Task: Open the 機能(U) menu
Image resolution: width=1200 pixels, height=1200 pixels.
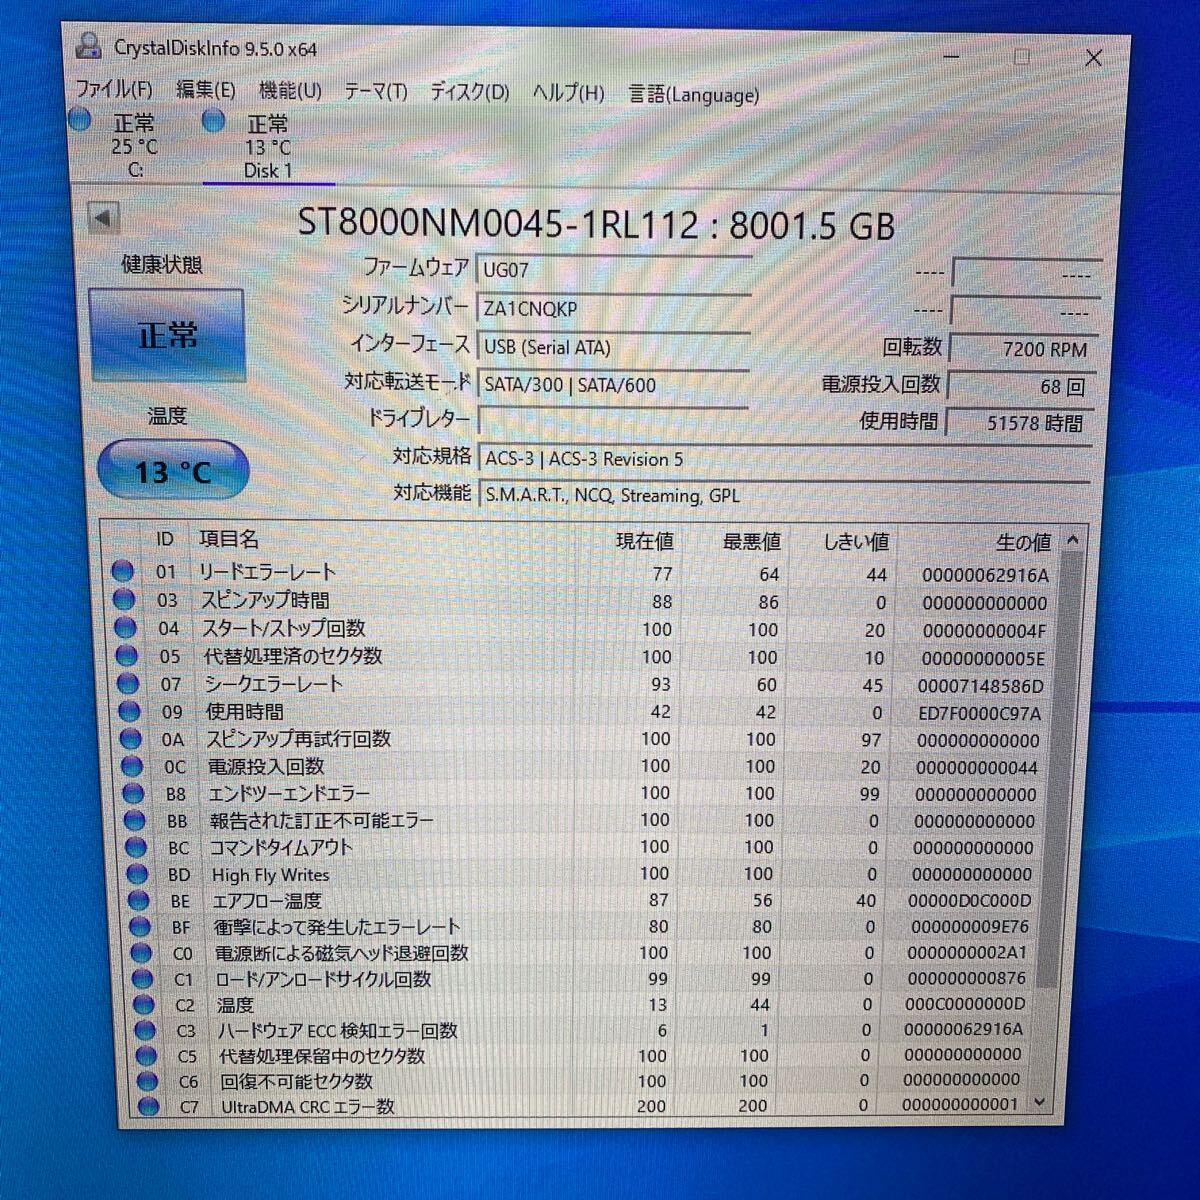Action: tap(290, 91)
